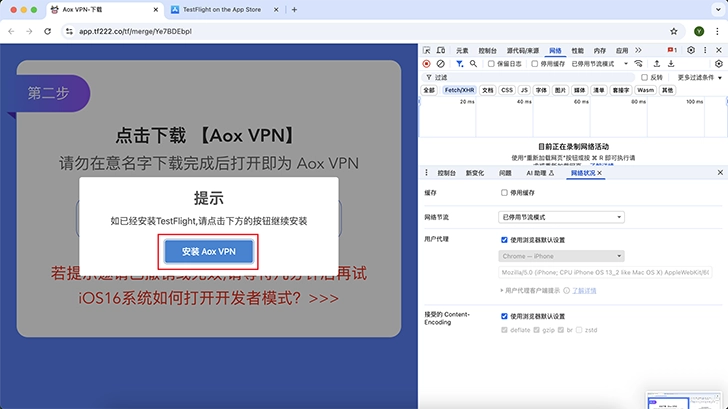Switch to 性能 tab

point(578,51)
